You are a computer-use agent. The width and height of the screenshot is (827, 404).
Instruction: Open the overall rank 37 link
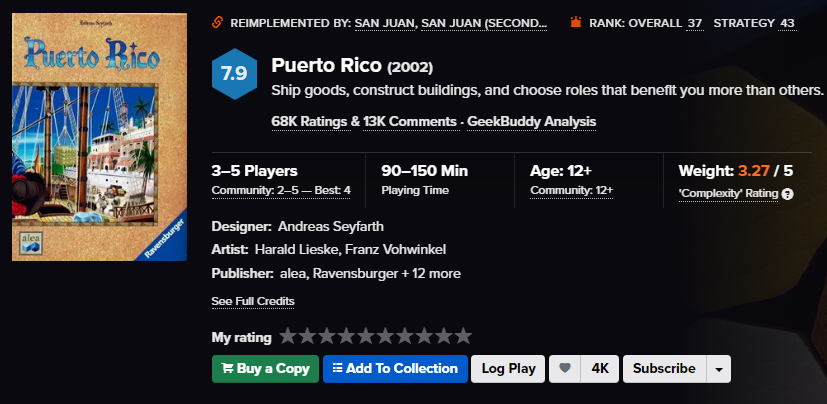tap(694, 22)
